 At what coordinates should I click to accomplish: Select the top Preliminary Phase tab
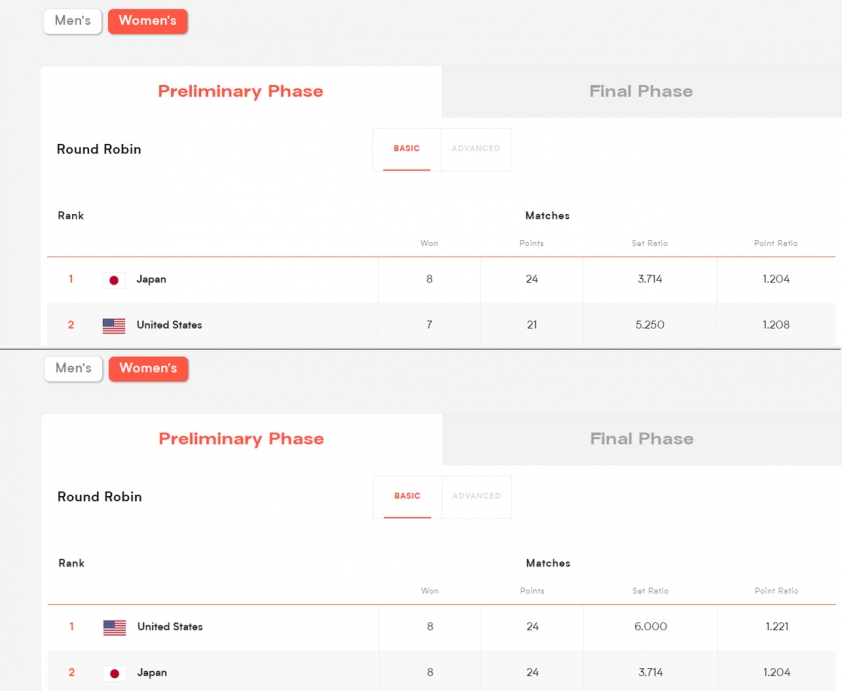(241, 91)
